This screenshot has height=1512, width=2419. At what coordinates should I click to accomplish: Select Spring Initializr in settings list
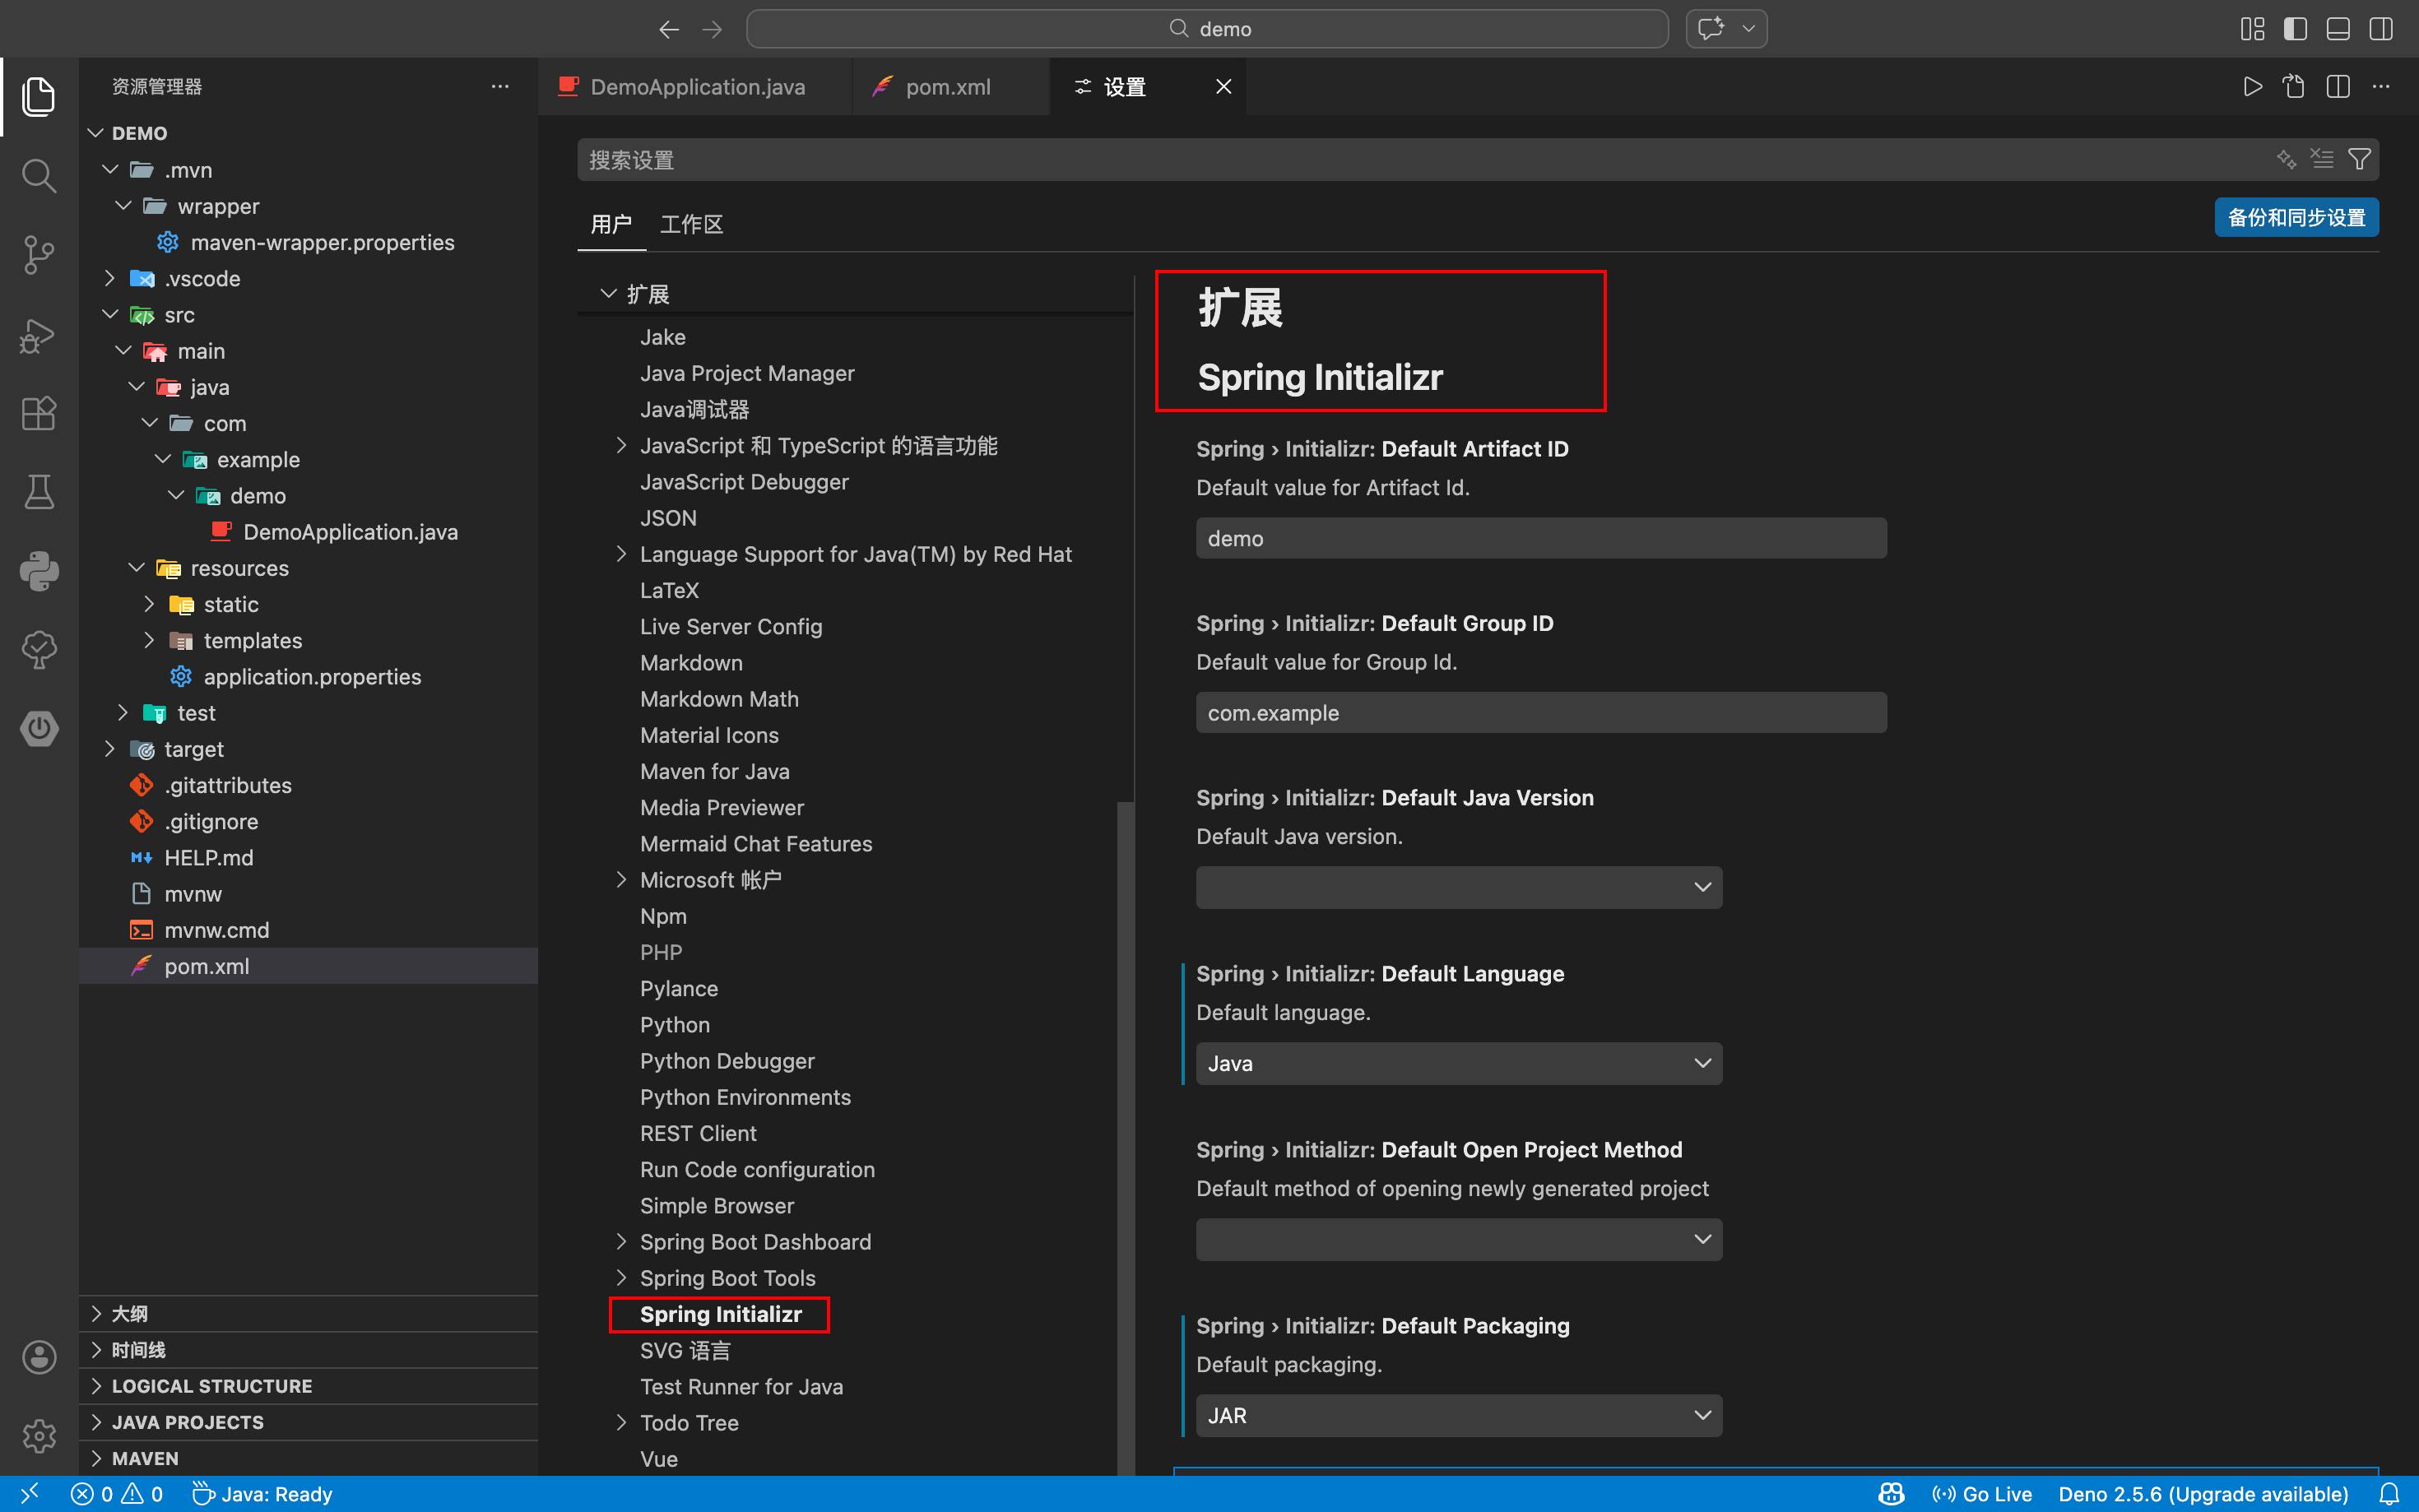point(721,1314)
